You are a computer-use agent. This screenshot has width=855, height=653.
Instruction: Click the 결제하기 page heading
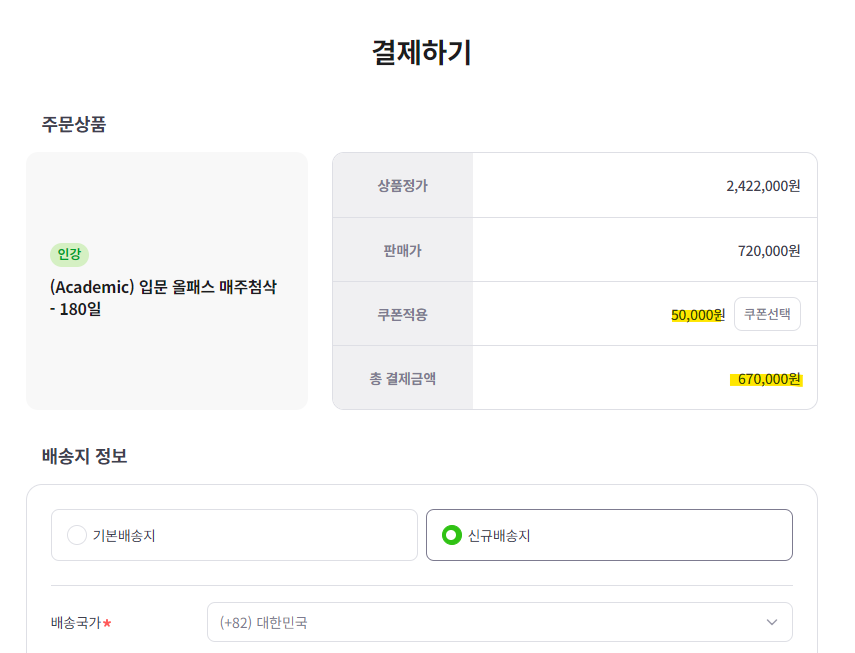point(421,52)
